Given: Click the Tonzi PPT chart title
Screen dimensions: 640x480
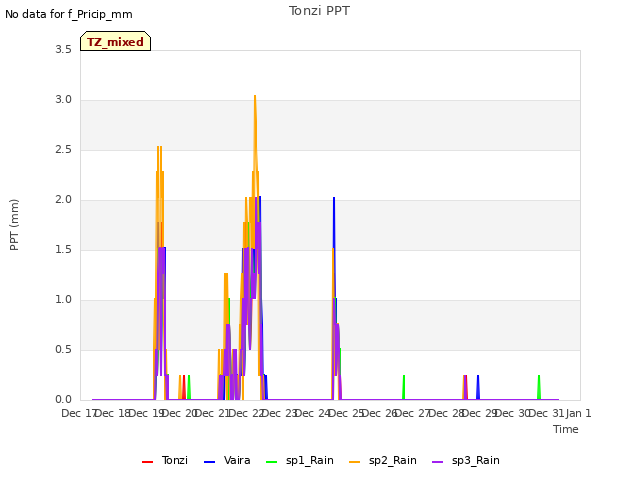Looking at the screenshot, I should 319,11.
